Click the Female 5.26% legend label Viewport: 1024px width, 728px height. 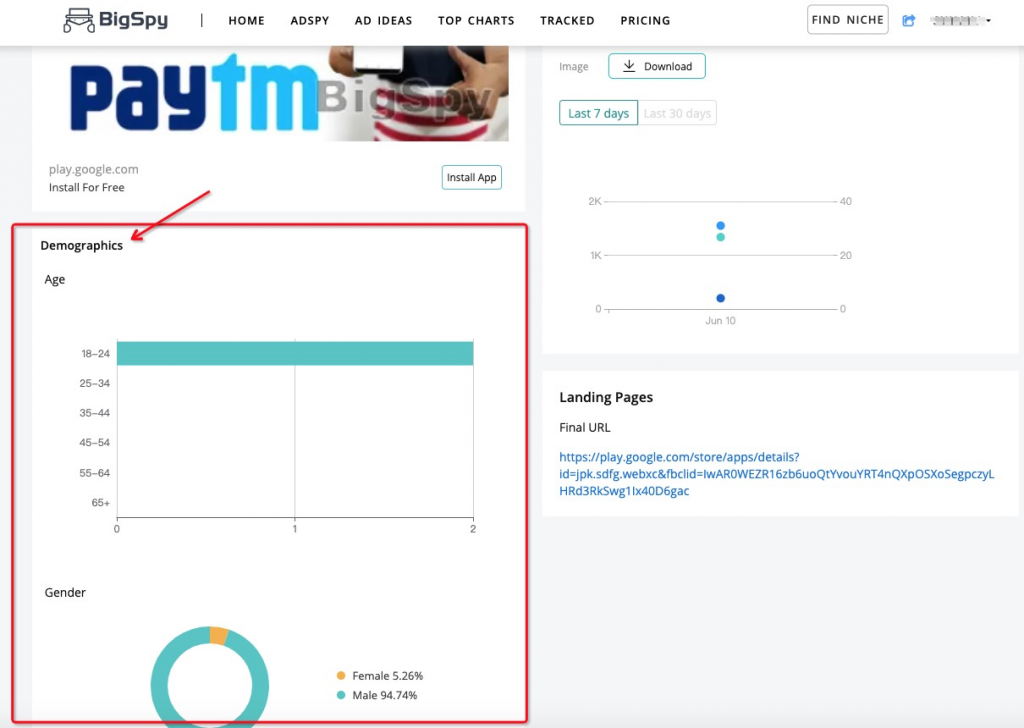(388, 676)
